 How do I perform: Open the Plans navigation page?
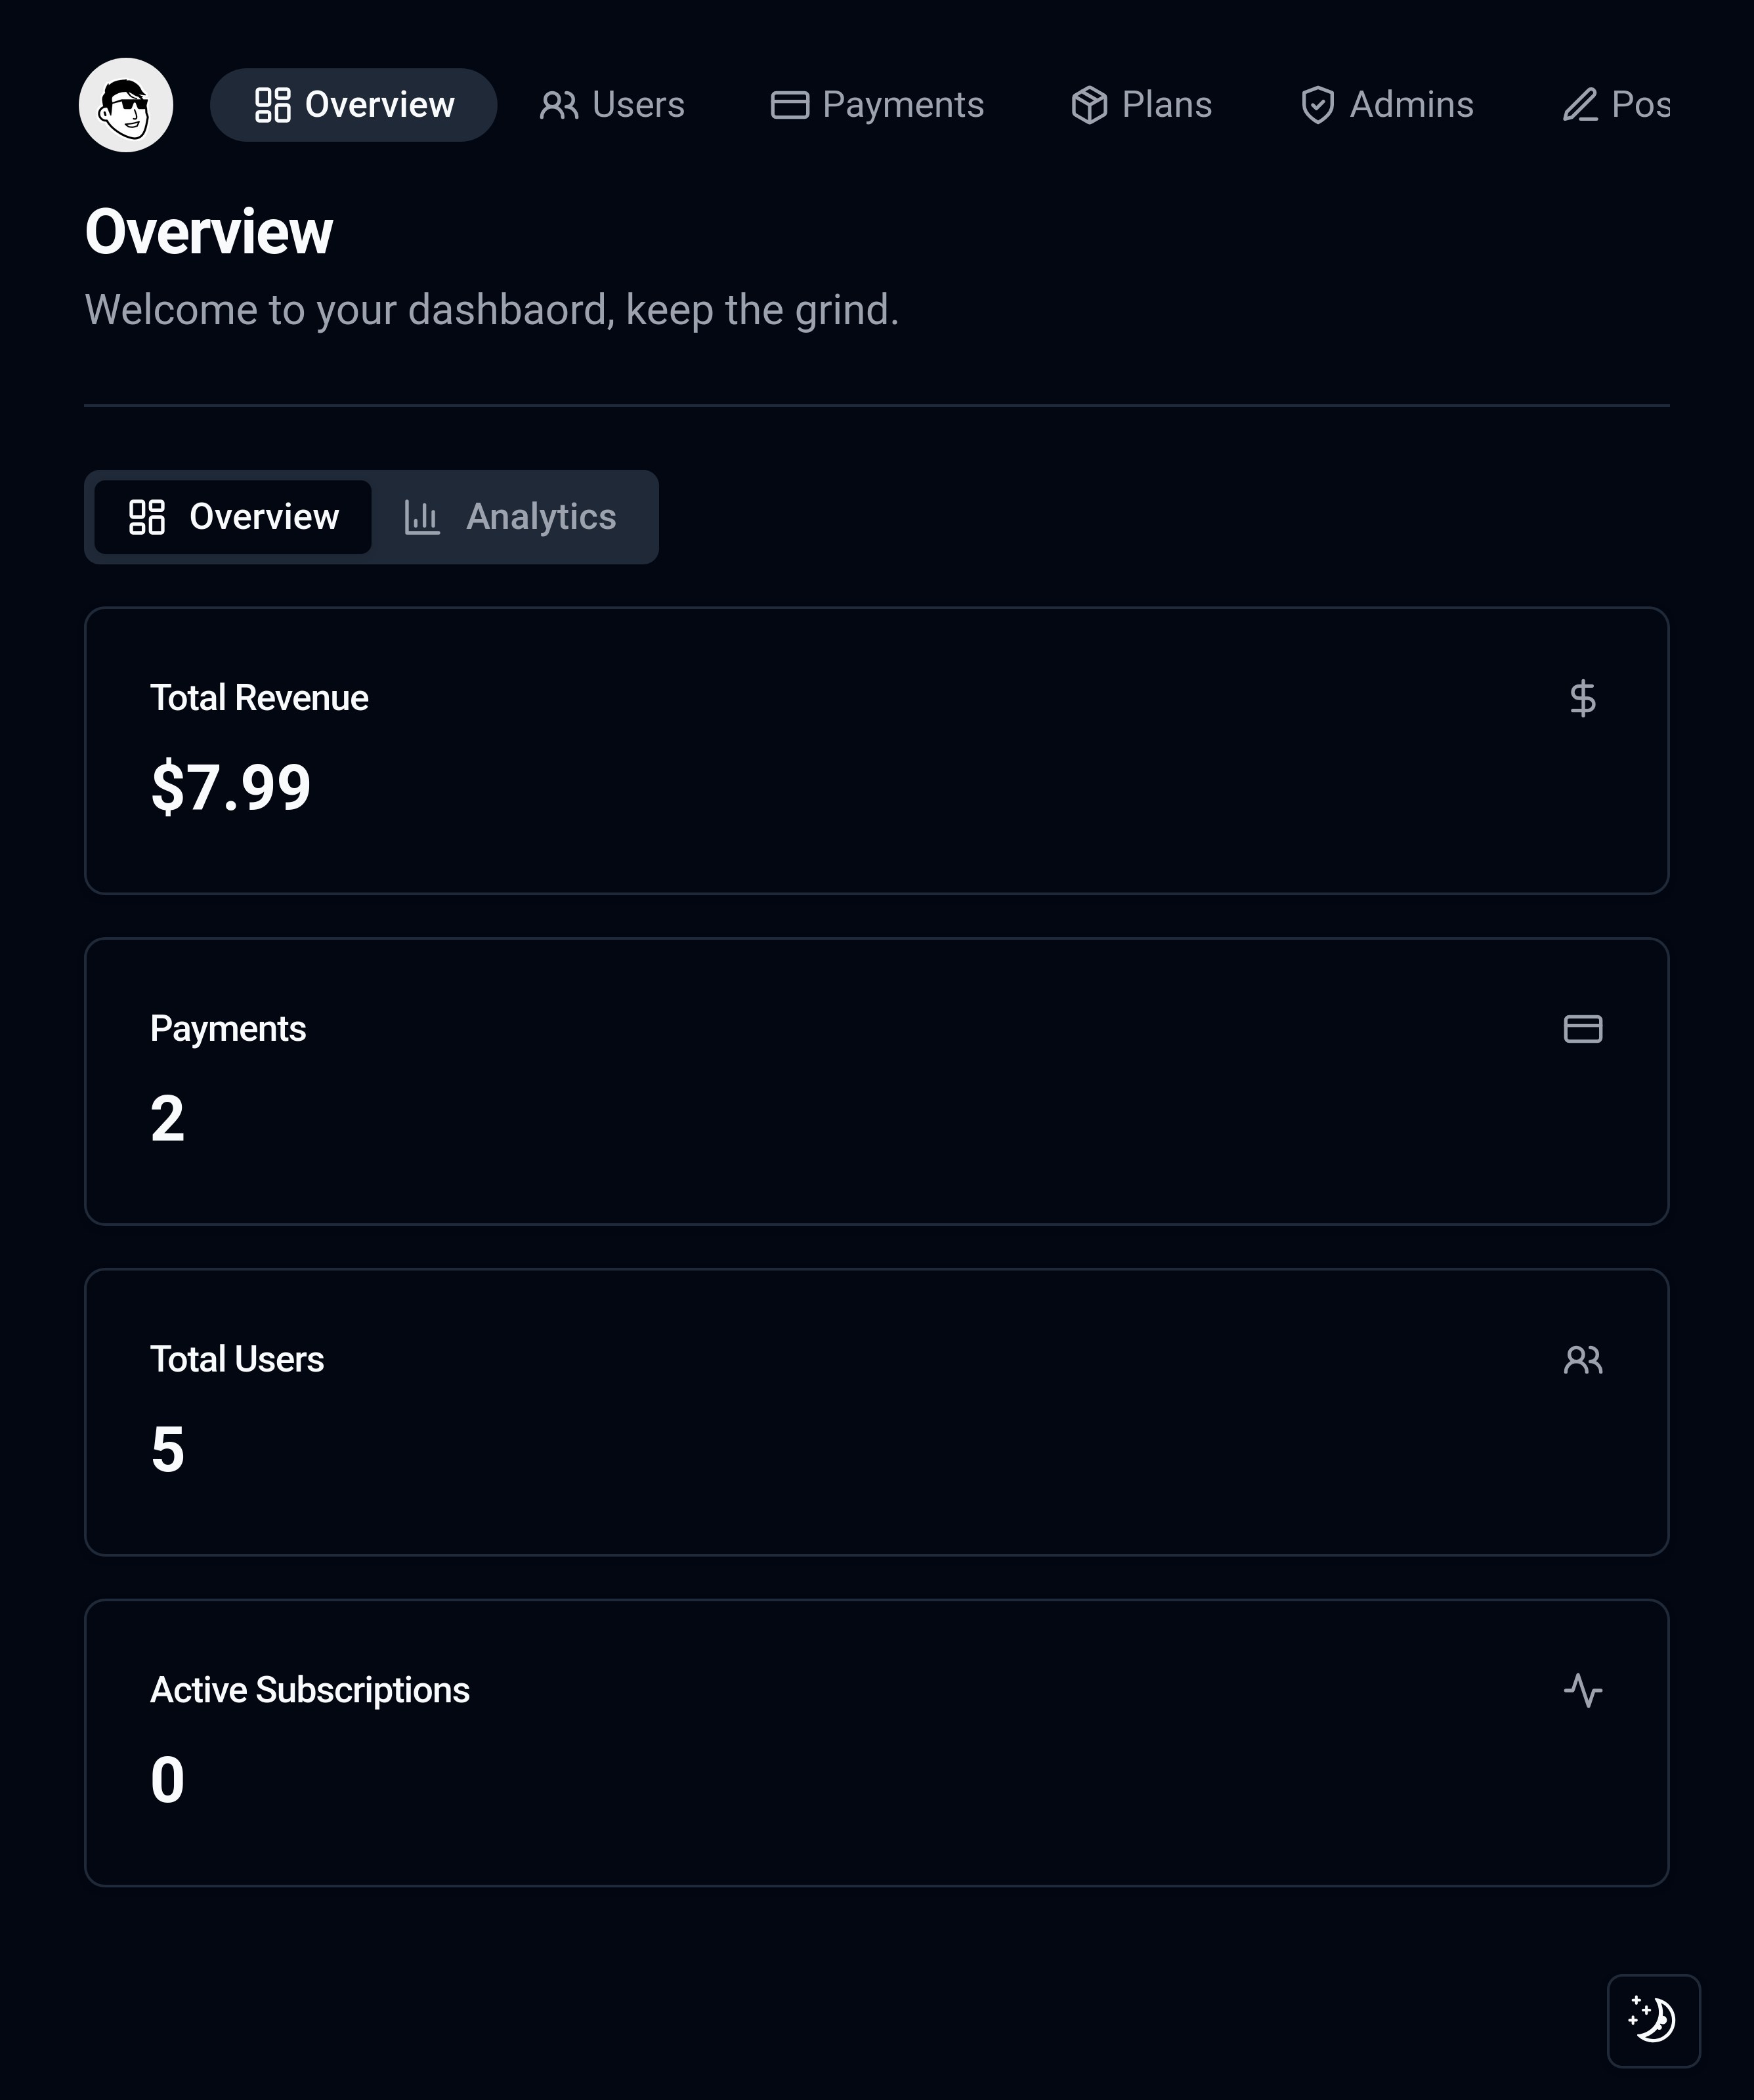1141,105
